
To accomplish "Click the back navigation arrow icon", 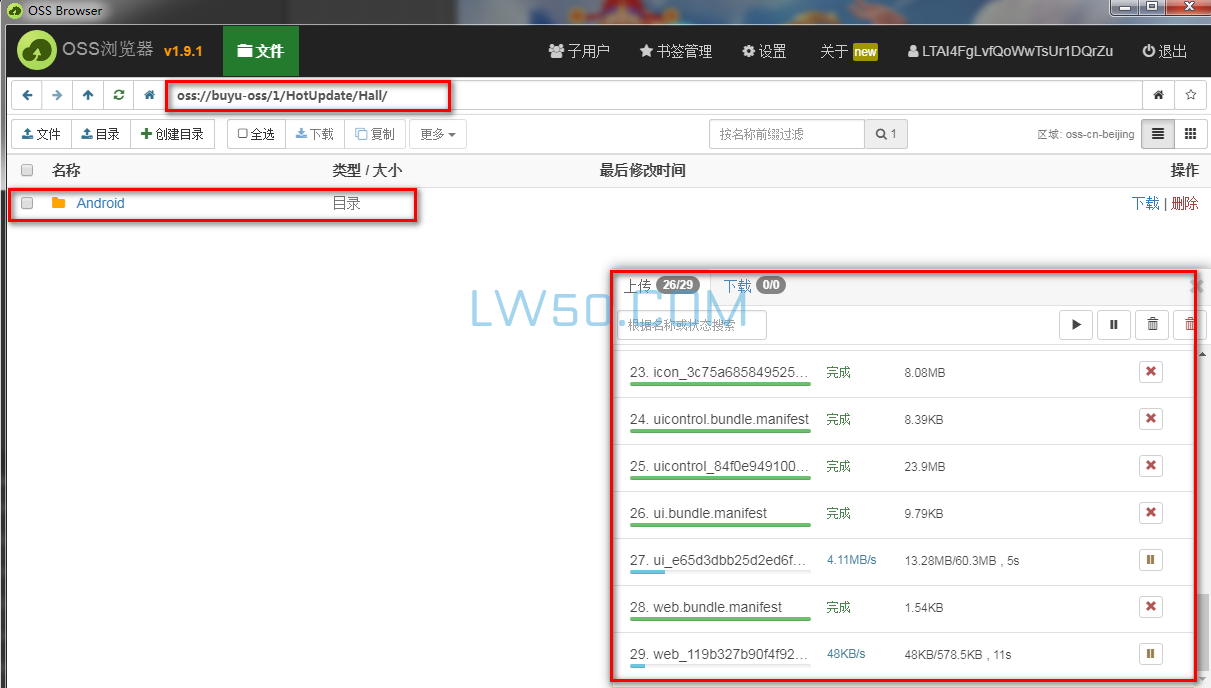I will click(x=27, y=96).
